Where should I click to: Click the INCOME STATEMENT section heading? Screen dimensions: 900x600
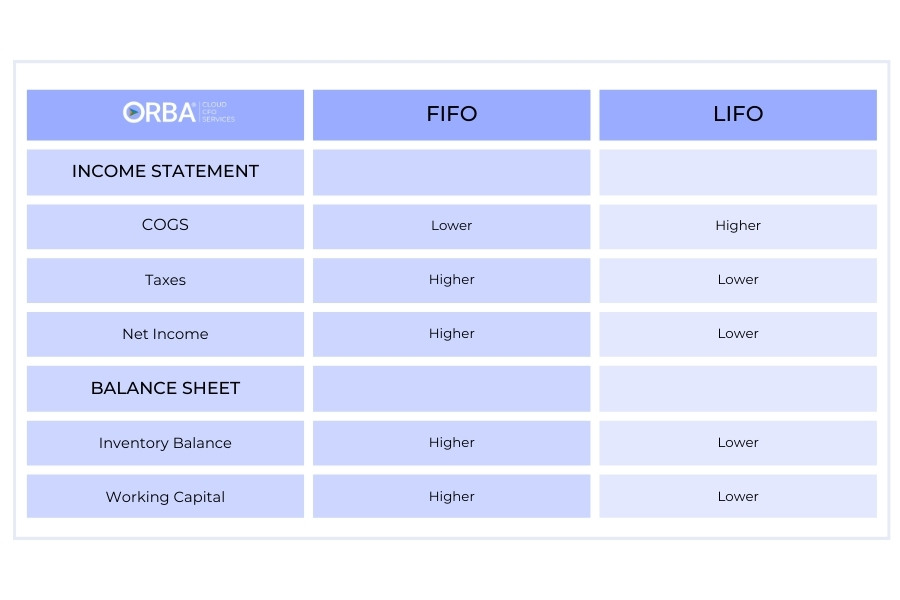(x=165, y=171)
